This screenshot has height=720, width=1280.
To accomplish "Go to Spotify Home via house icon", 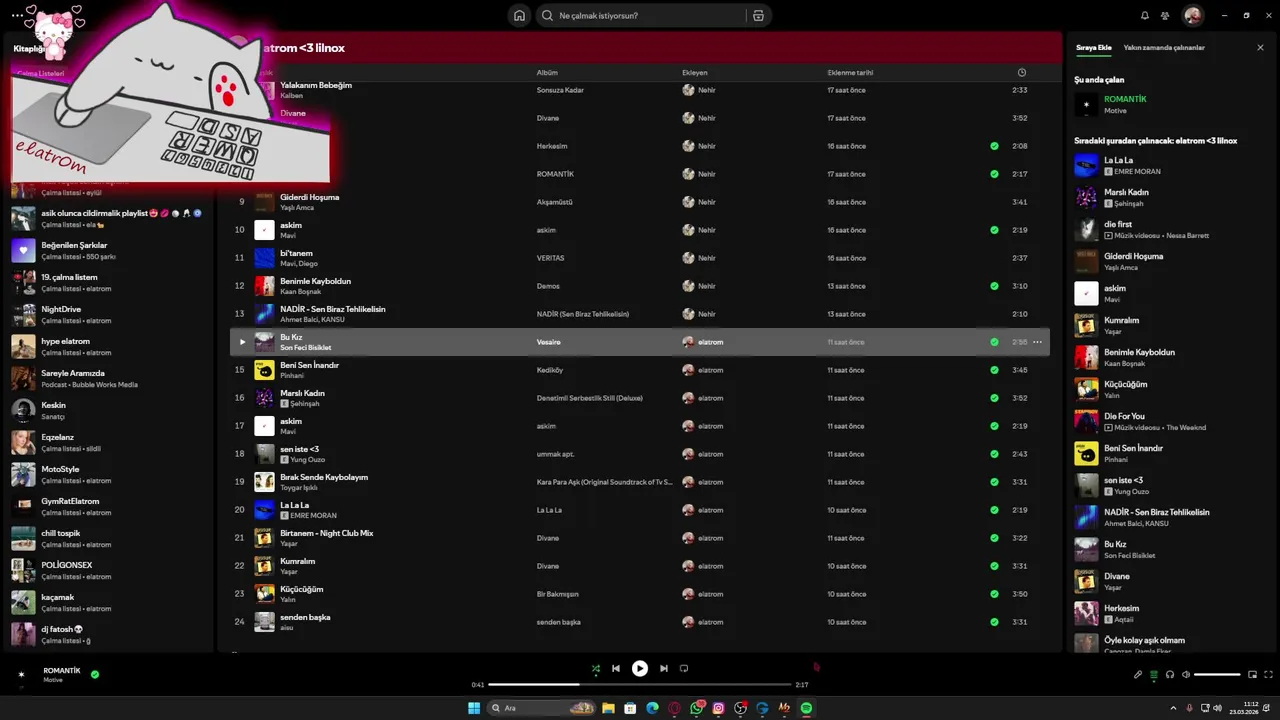I will [x=519, y=16].
